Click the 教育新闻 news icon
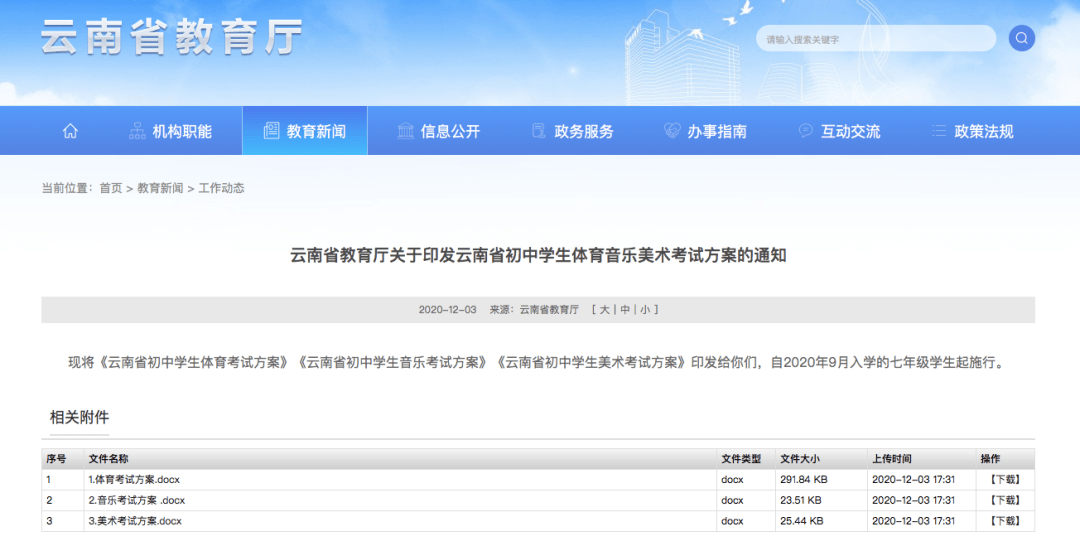1080x546 pixels. (271, 131)
